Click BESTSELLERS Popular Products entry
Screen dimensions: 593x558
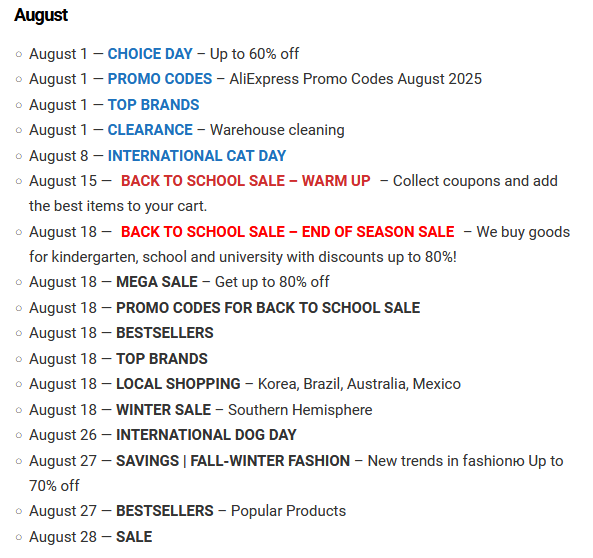tap(165, 511)
